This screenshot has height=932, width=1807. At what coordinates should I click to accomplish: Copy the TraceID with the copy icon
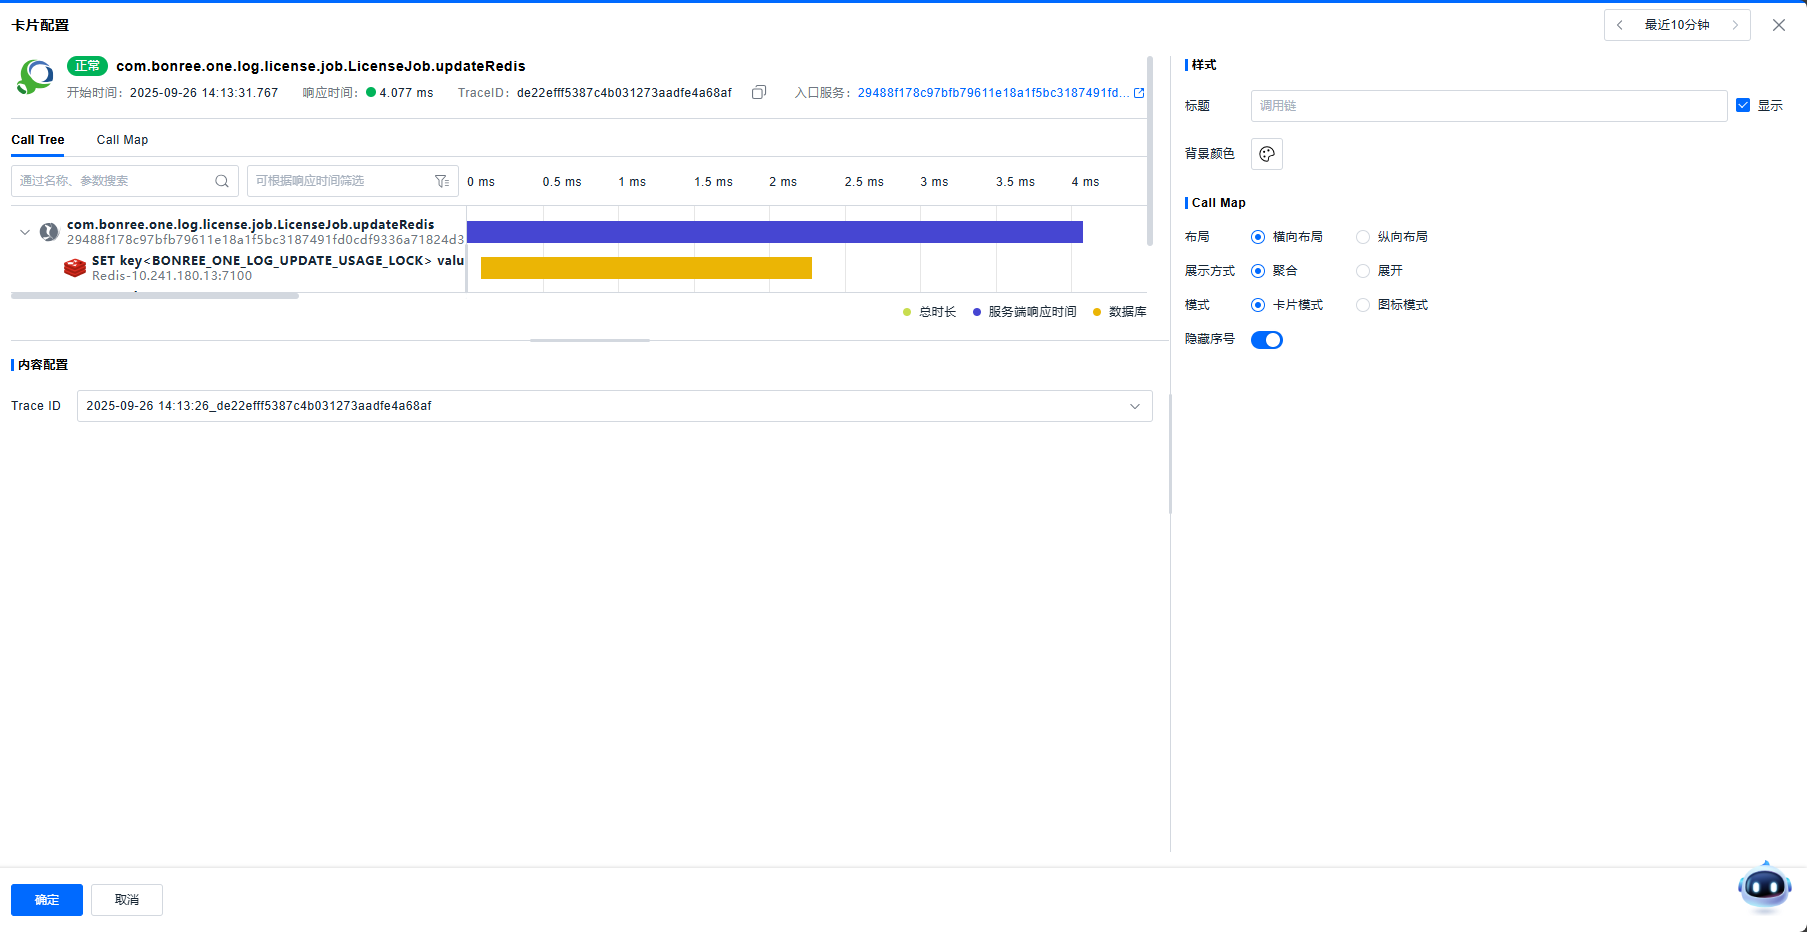coord(759,93)
